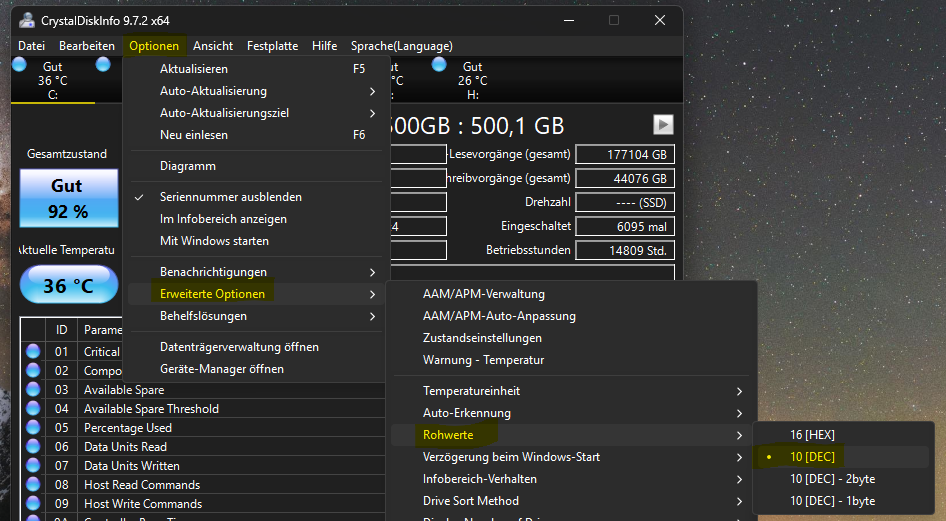Click the next disk arrow button
The width and height of the screenshot is (946, 521).
tap(663, 125)
